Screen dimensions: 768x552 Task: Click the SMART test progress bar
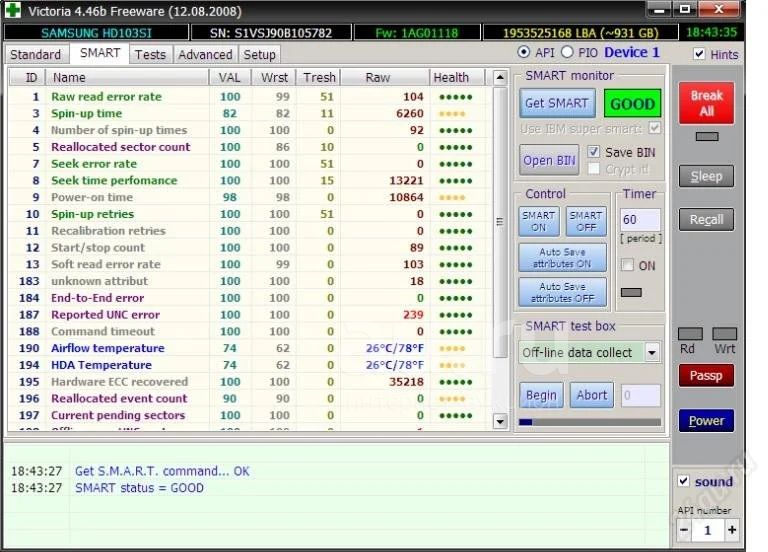(590, 422)
